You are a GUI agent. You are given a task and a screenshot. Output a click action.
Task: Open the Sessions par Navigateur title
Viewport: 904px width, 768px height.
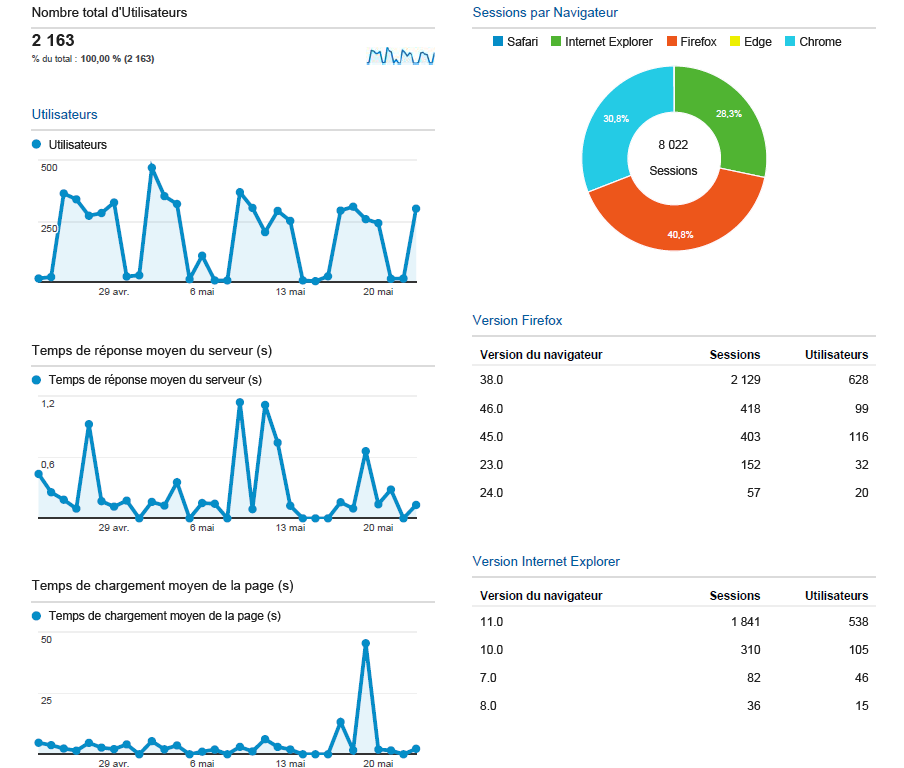pyautogui.click(x=544, y=13)
